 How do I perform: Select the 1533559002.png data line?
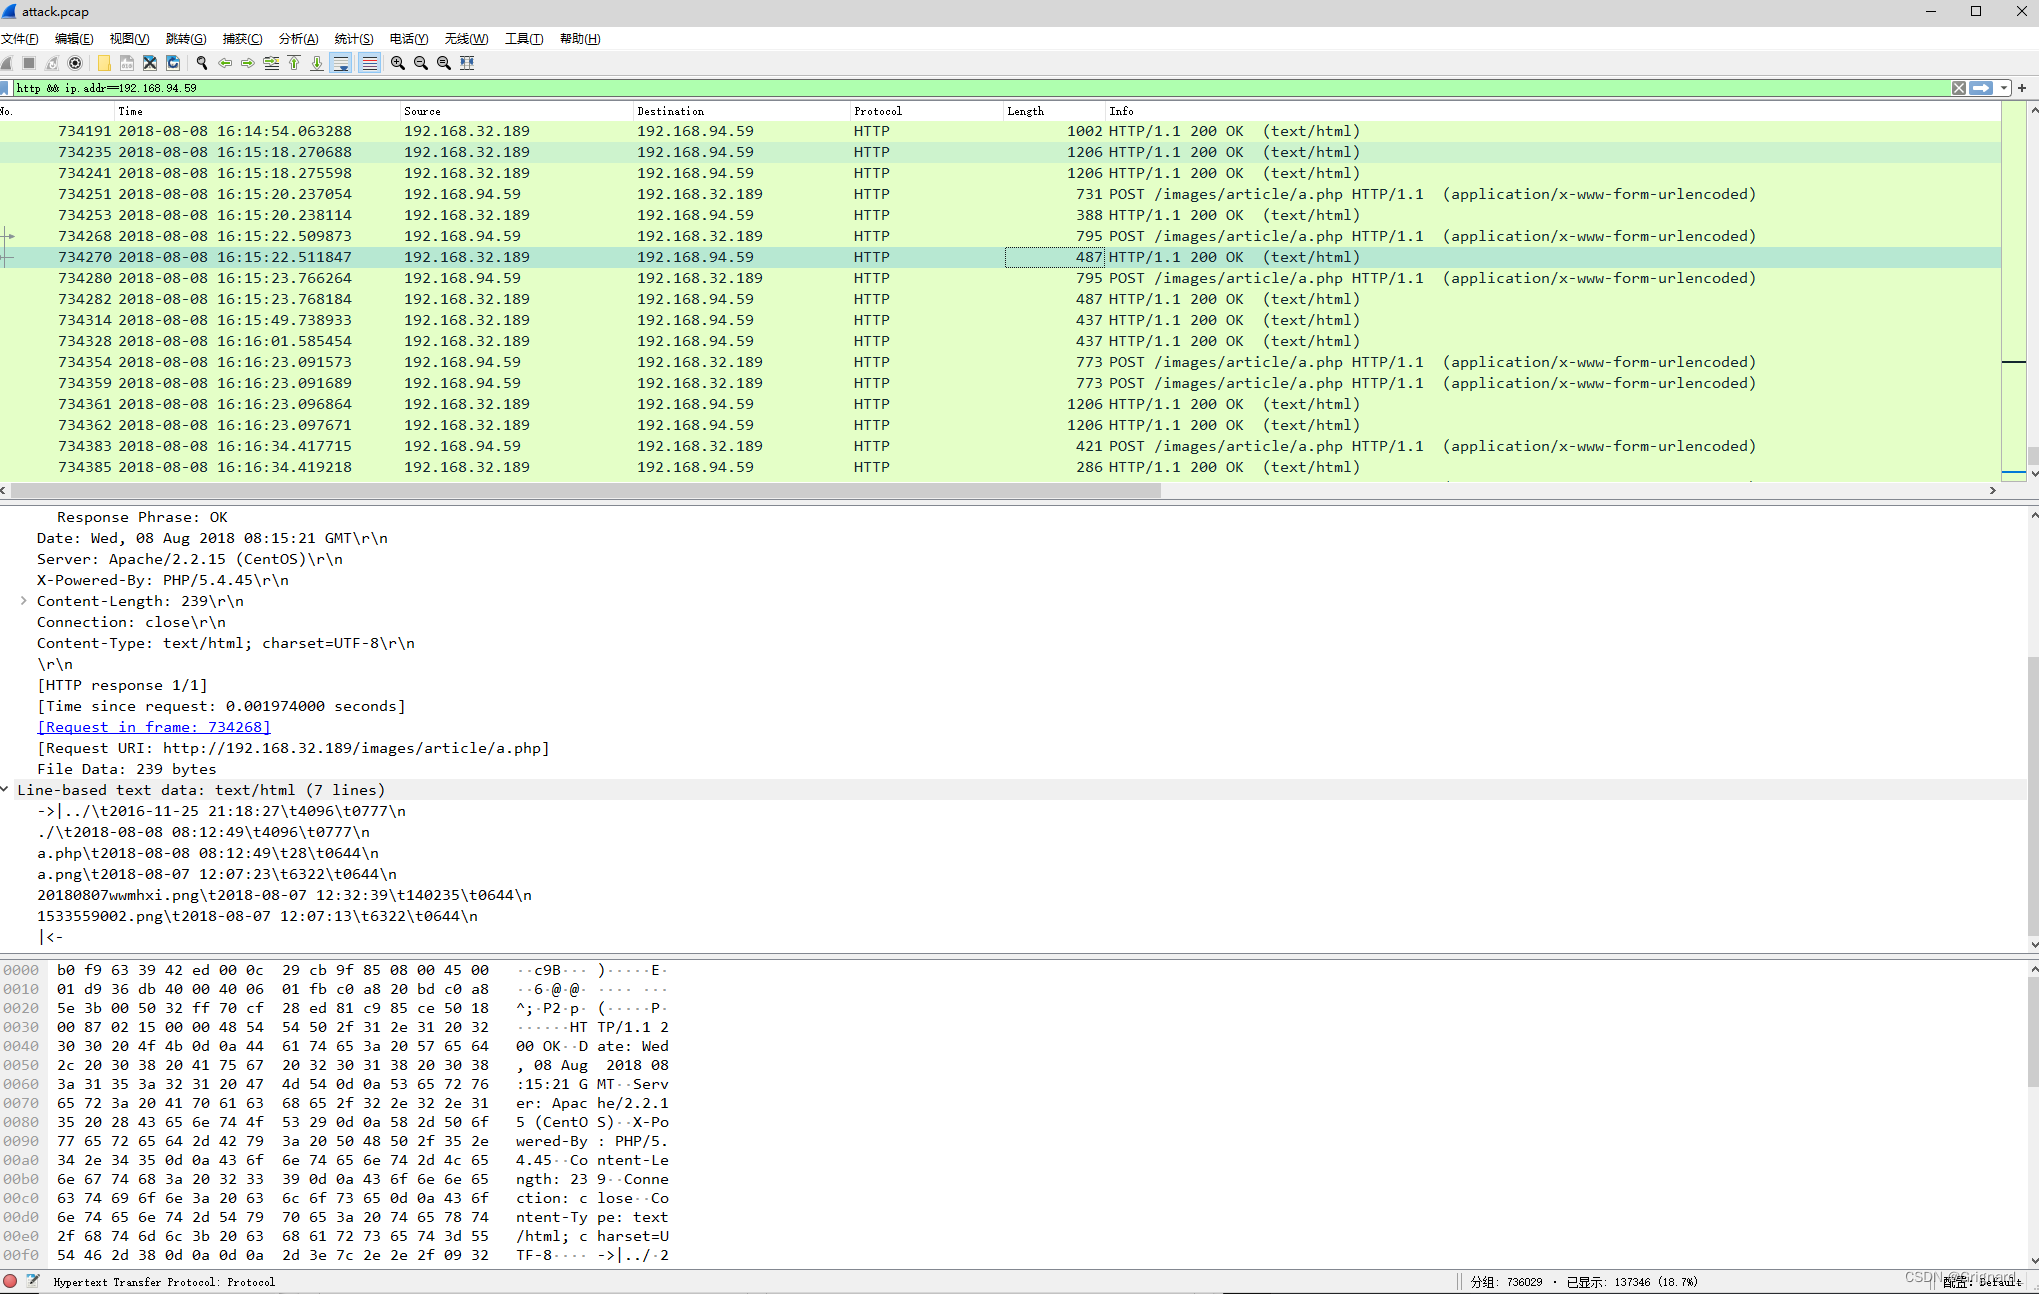[x=258, y=916]
